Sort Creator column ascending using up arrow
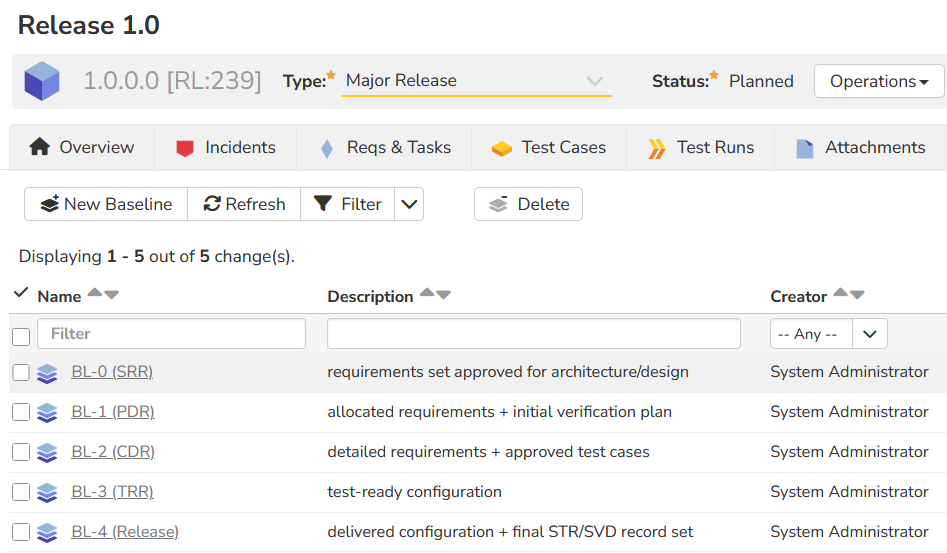947x553 pixels. [841, 294]
